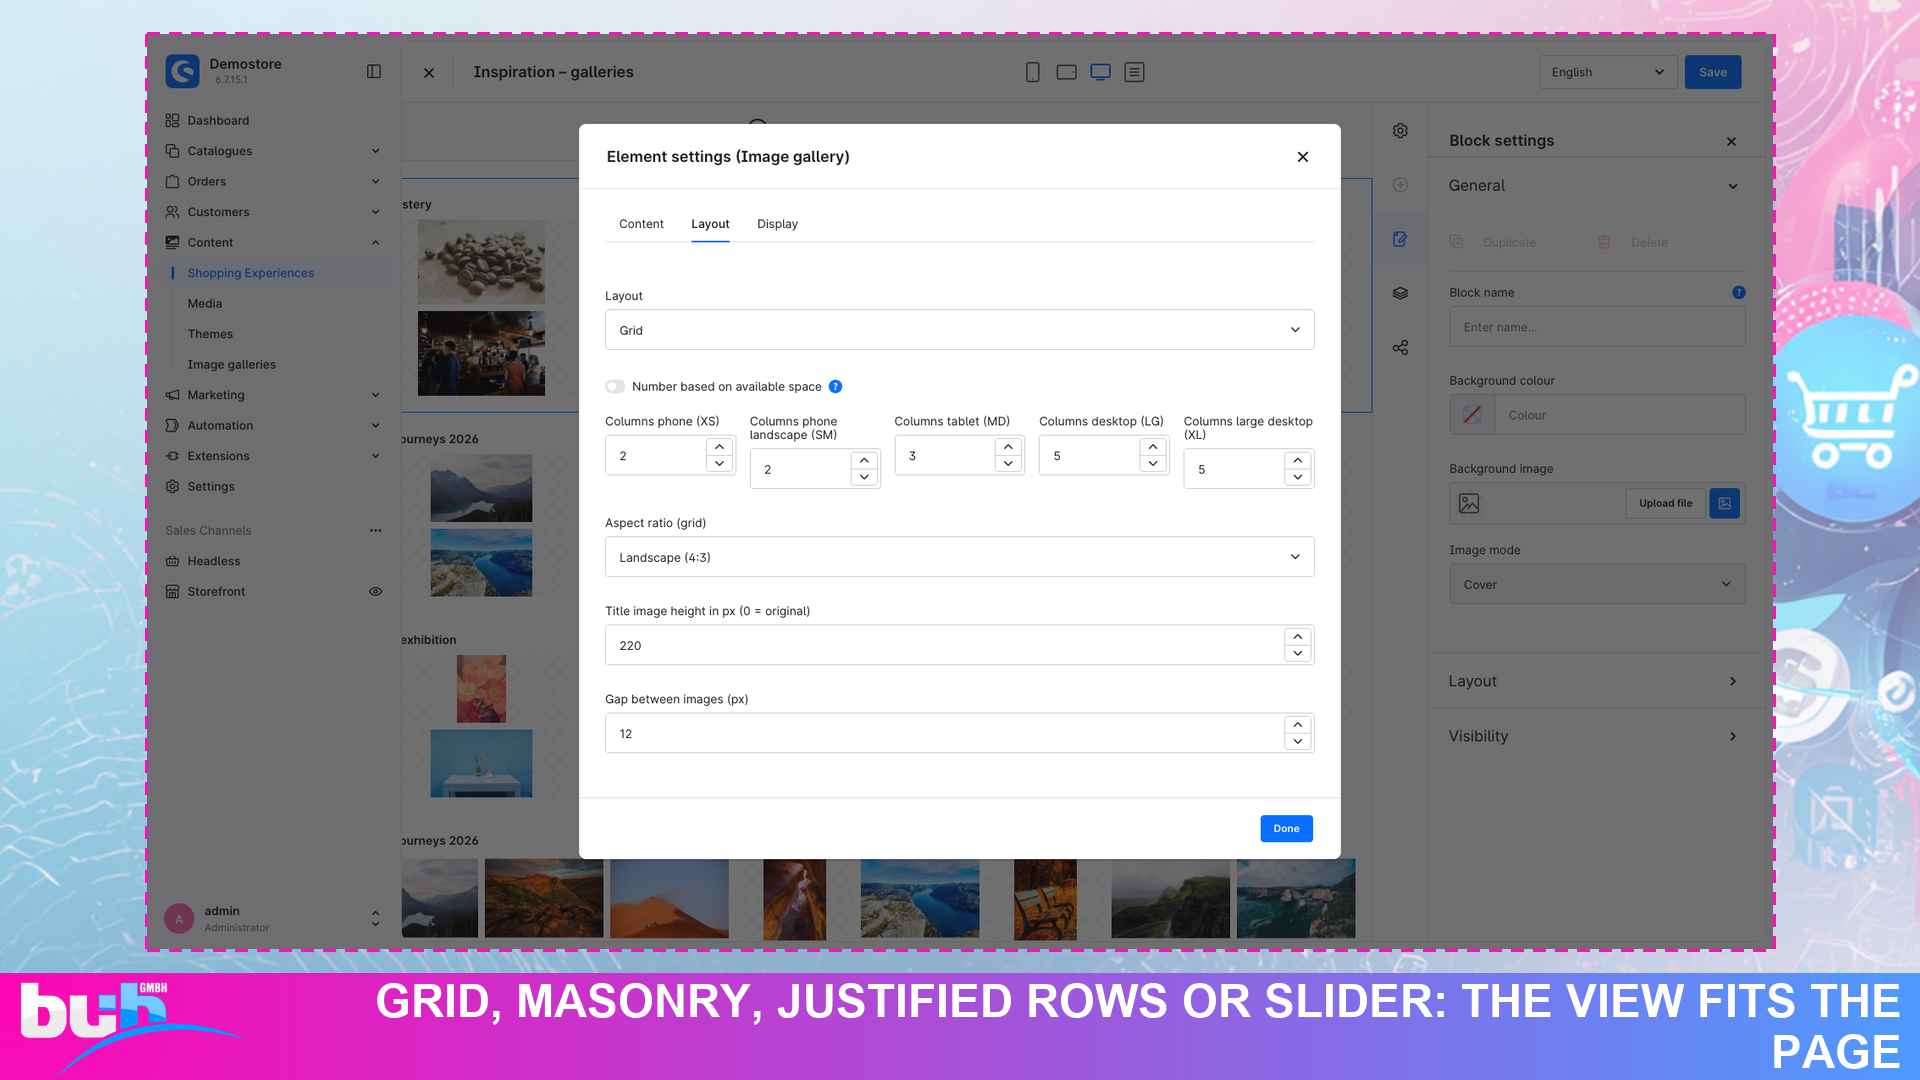Open Aspect ratio Landscape (4:3) dropdown
Screen dimensions: 1920x1080
[959, 557]
